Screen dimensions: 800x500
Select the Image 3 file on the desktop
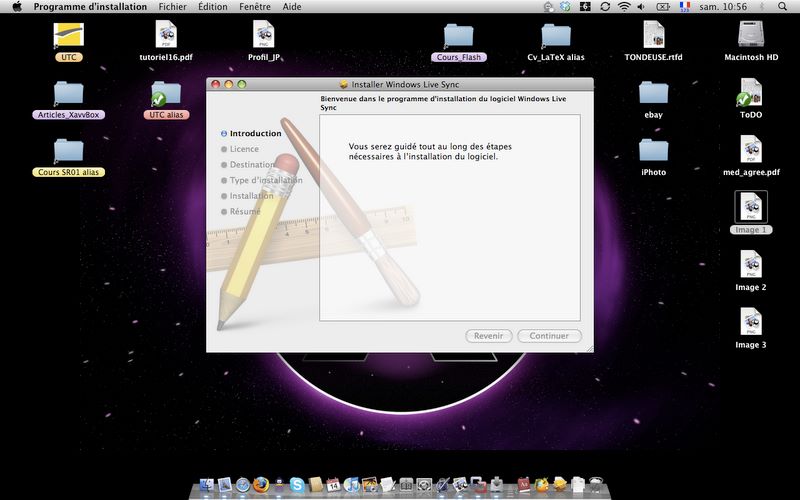point(751,329)
